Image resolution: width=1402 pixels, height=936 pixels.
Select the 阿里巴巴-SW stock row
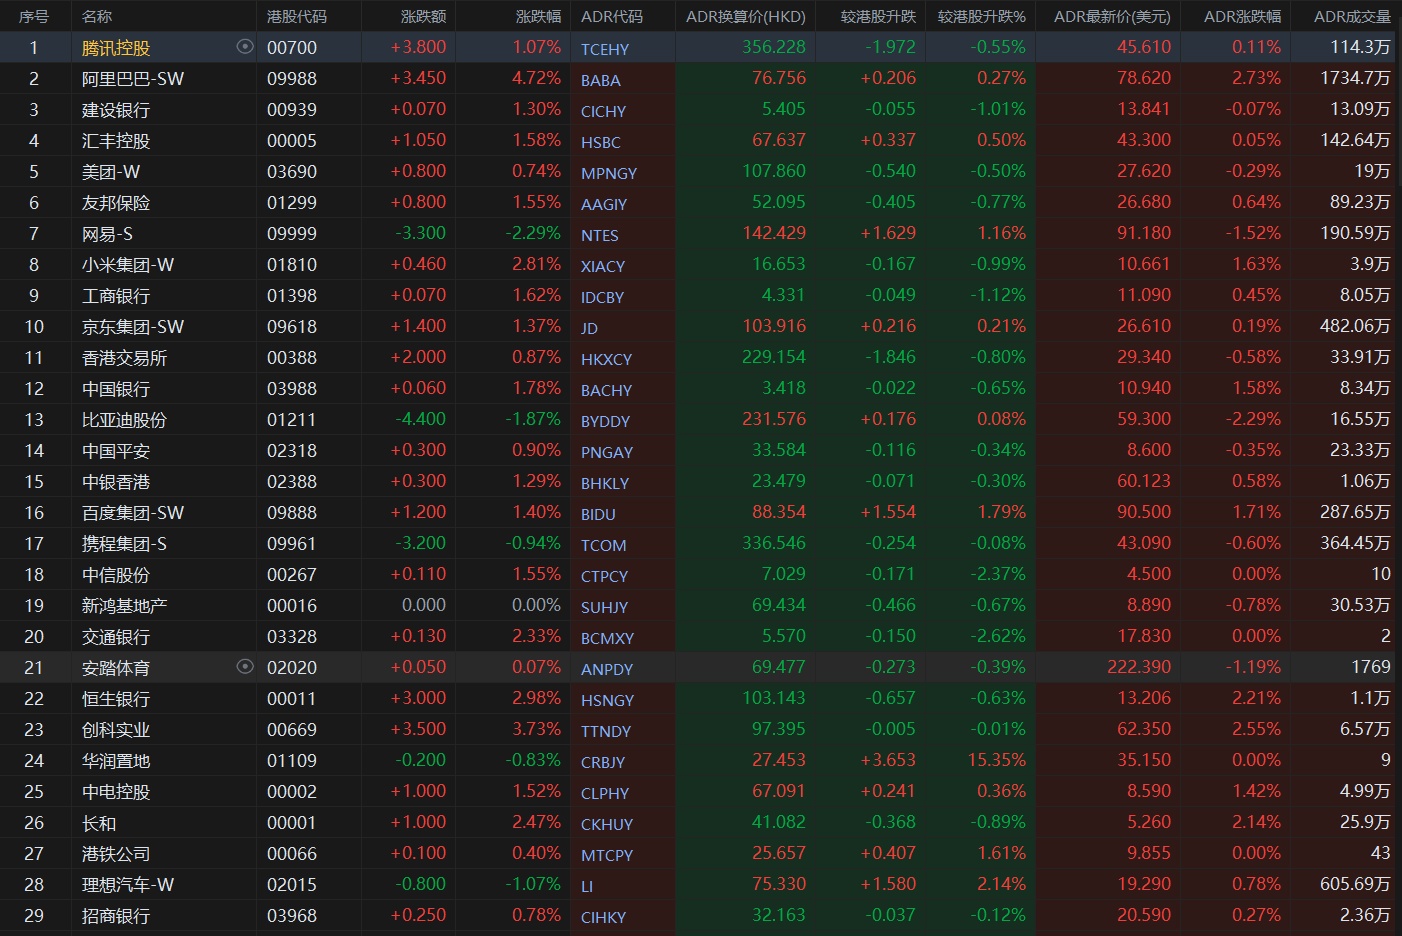[133, 79]
